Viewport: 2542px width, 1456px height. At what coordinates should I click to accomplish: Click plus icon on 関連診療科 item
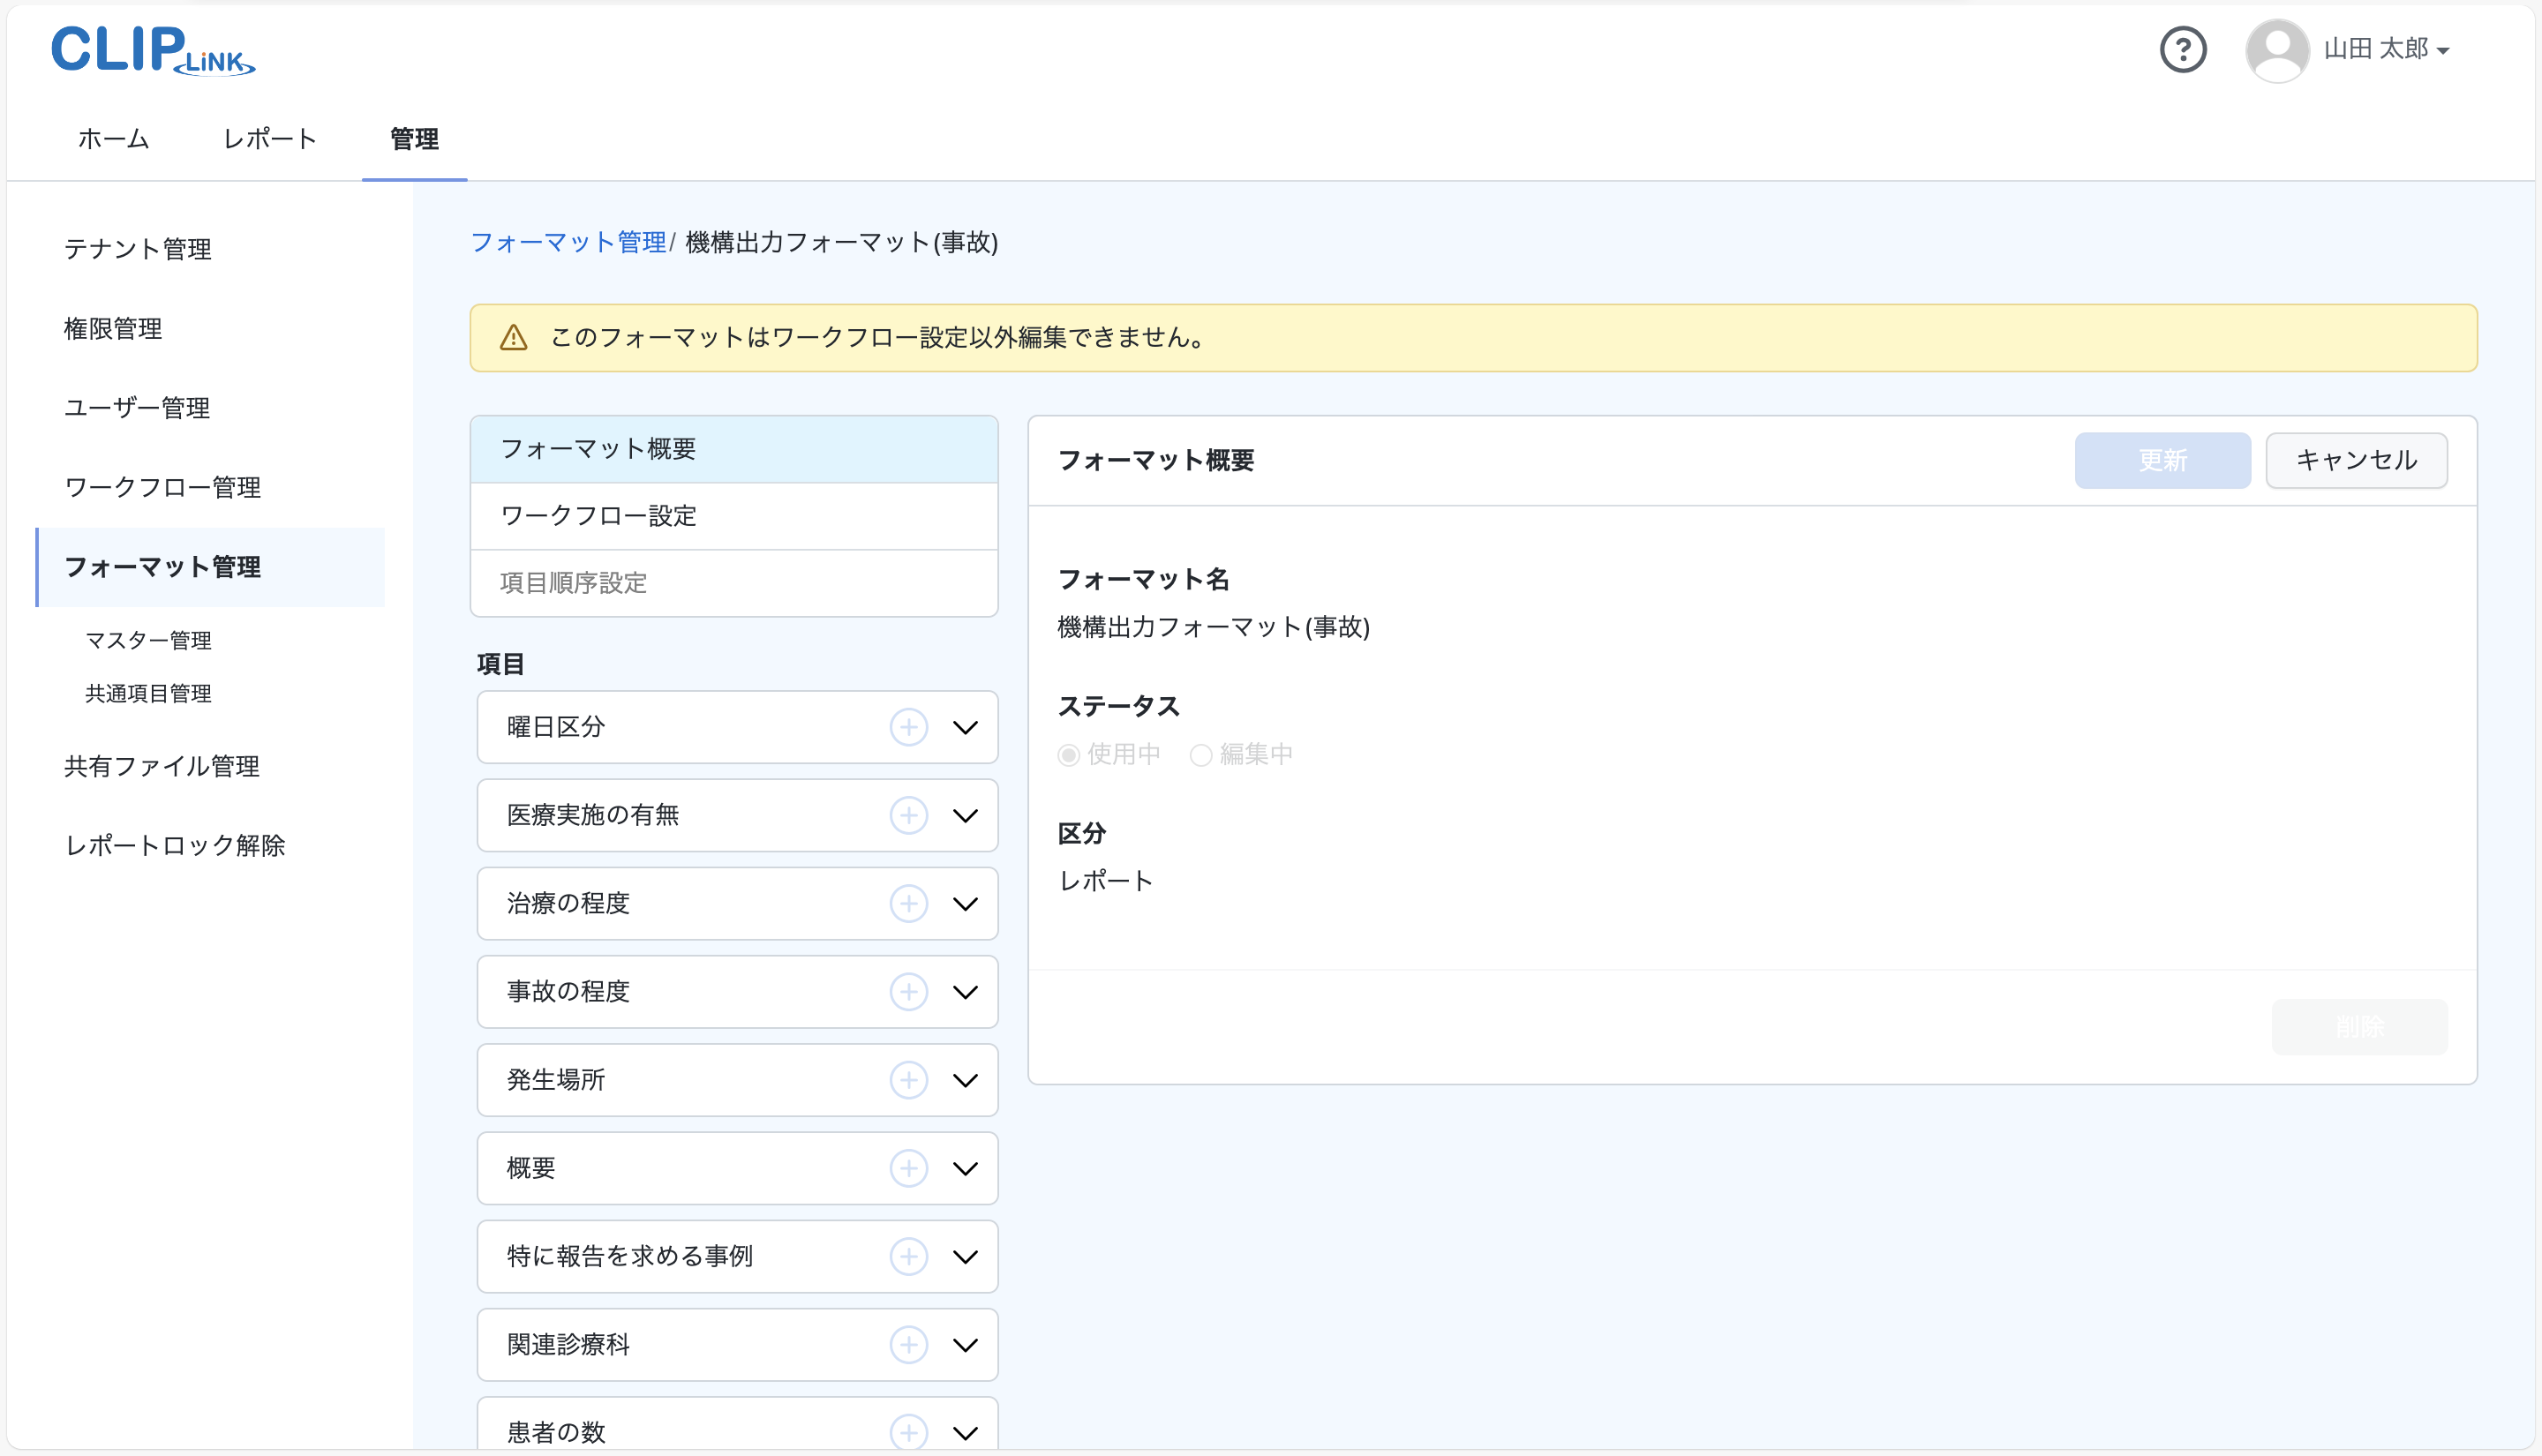coord(908,1344)
